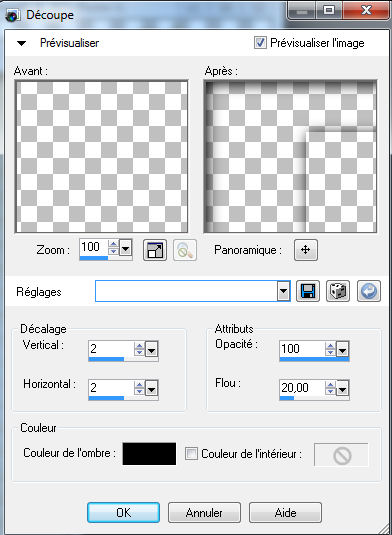The width and height of the screenshot is (392, 535).
Task: Collapse the Prévisualiser preview section
Action: coord(21,43)
